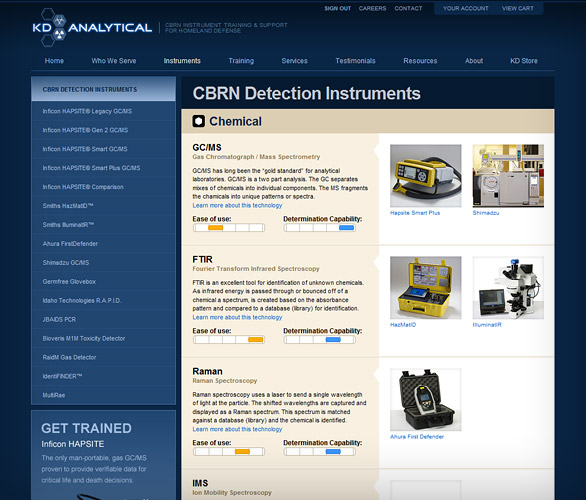The width and height of the screenshot is (586, 500).
Task: Open the yellow HazMatID case image
Action: (426, 287)
